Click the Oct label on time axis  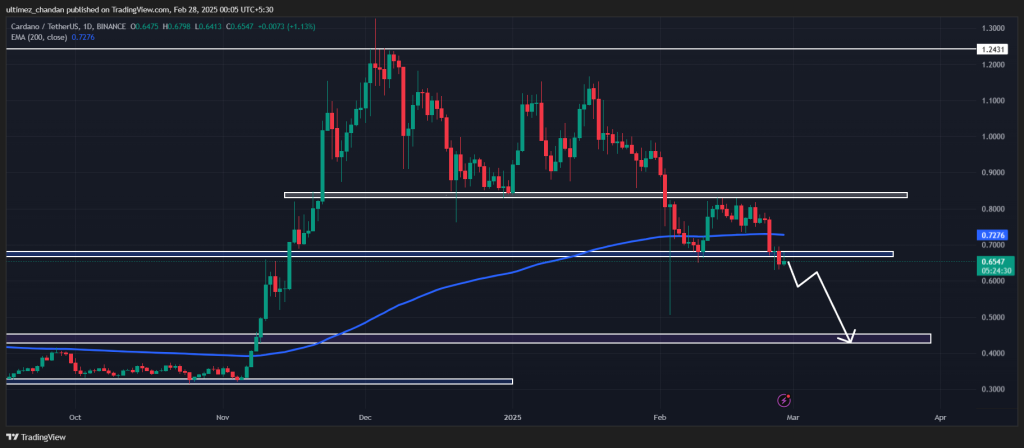pyautogui.click(x=74, y=416)
